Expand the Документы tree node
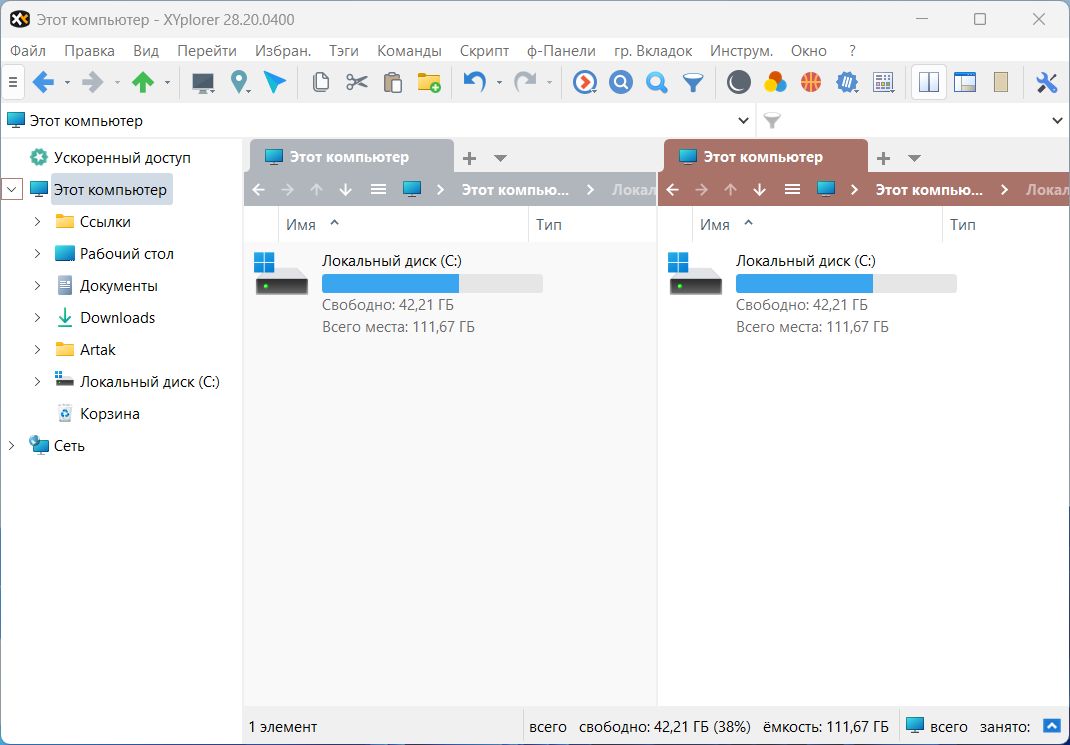This screenshot has width=1070, height=745. (37, 286)
